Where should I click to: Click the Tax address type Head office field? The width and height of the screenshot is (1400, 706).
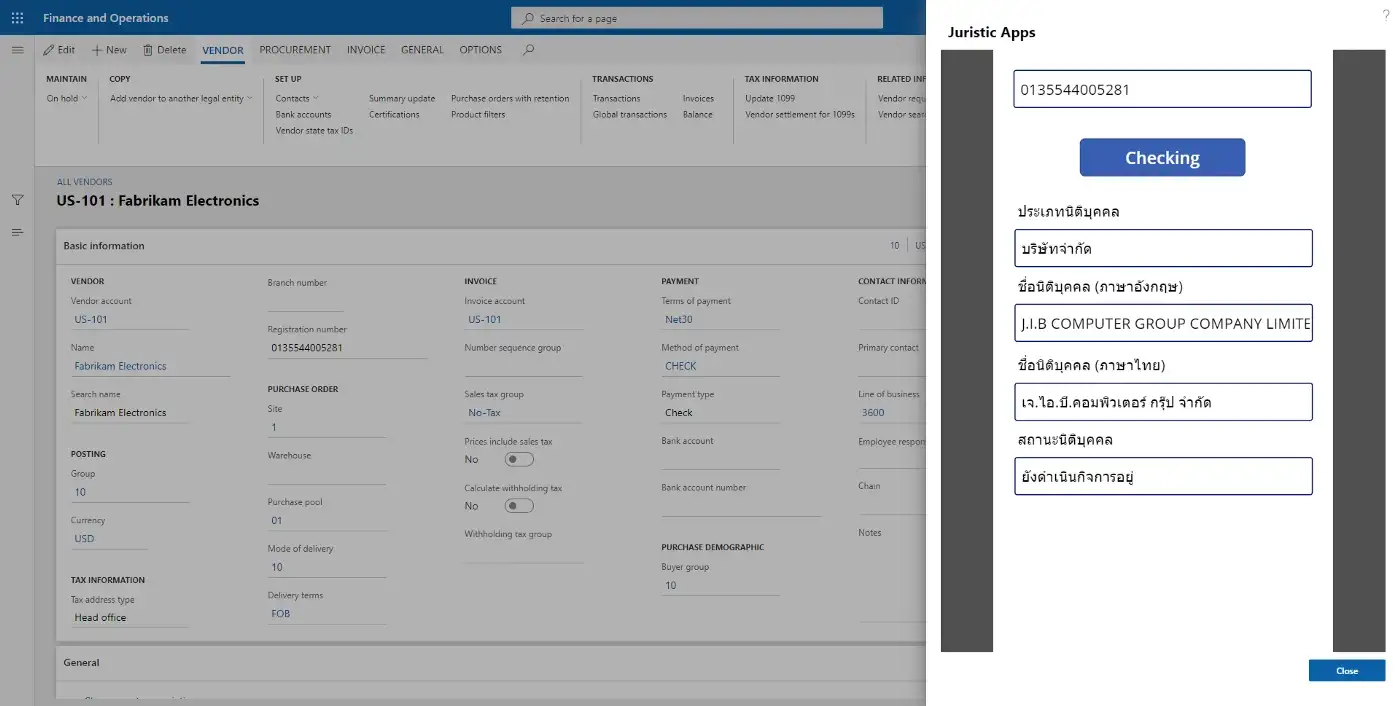click(x=129, y=617)
